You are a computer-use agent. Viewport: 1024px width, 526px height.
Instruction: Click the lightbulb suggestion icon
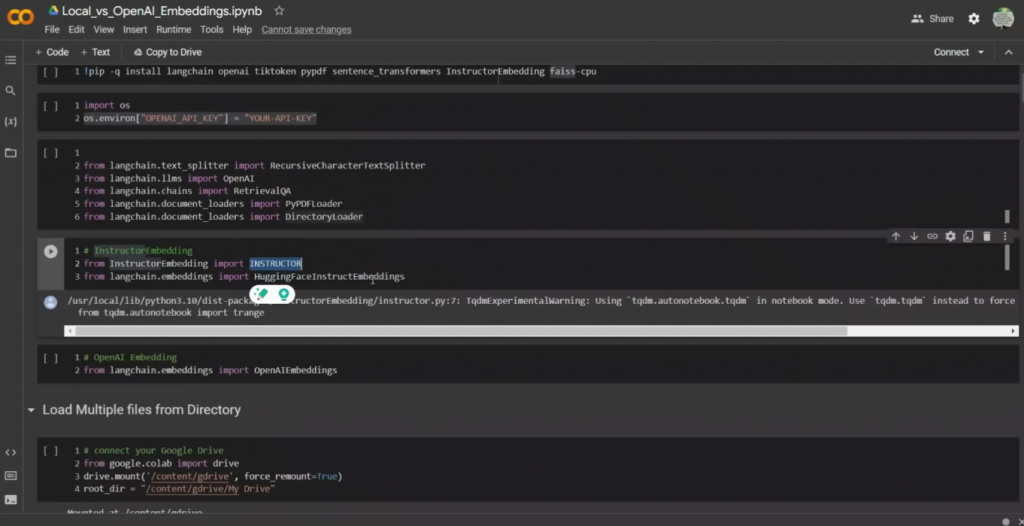pyautogui.click(x=283, y=294)
